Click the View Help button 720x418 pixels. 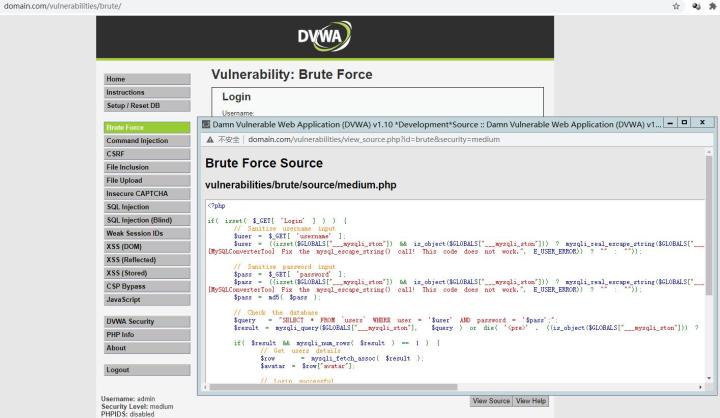click(x=531, y=401)
